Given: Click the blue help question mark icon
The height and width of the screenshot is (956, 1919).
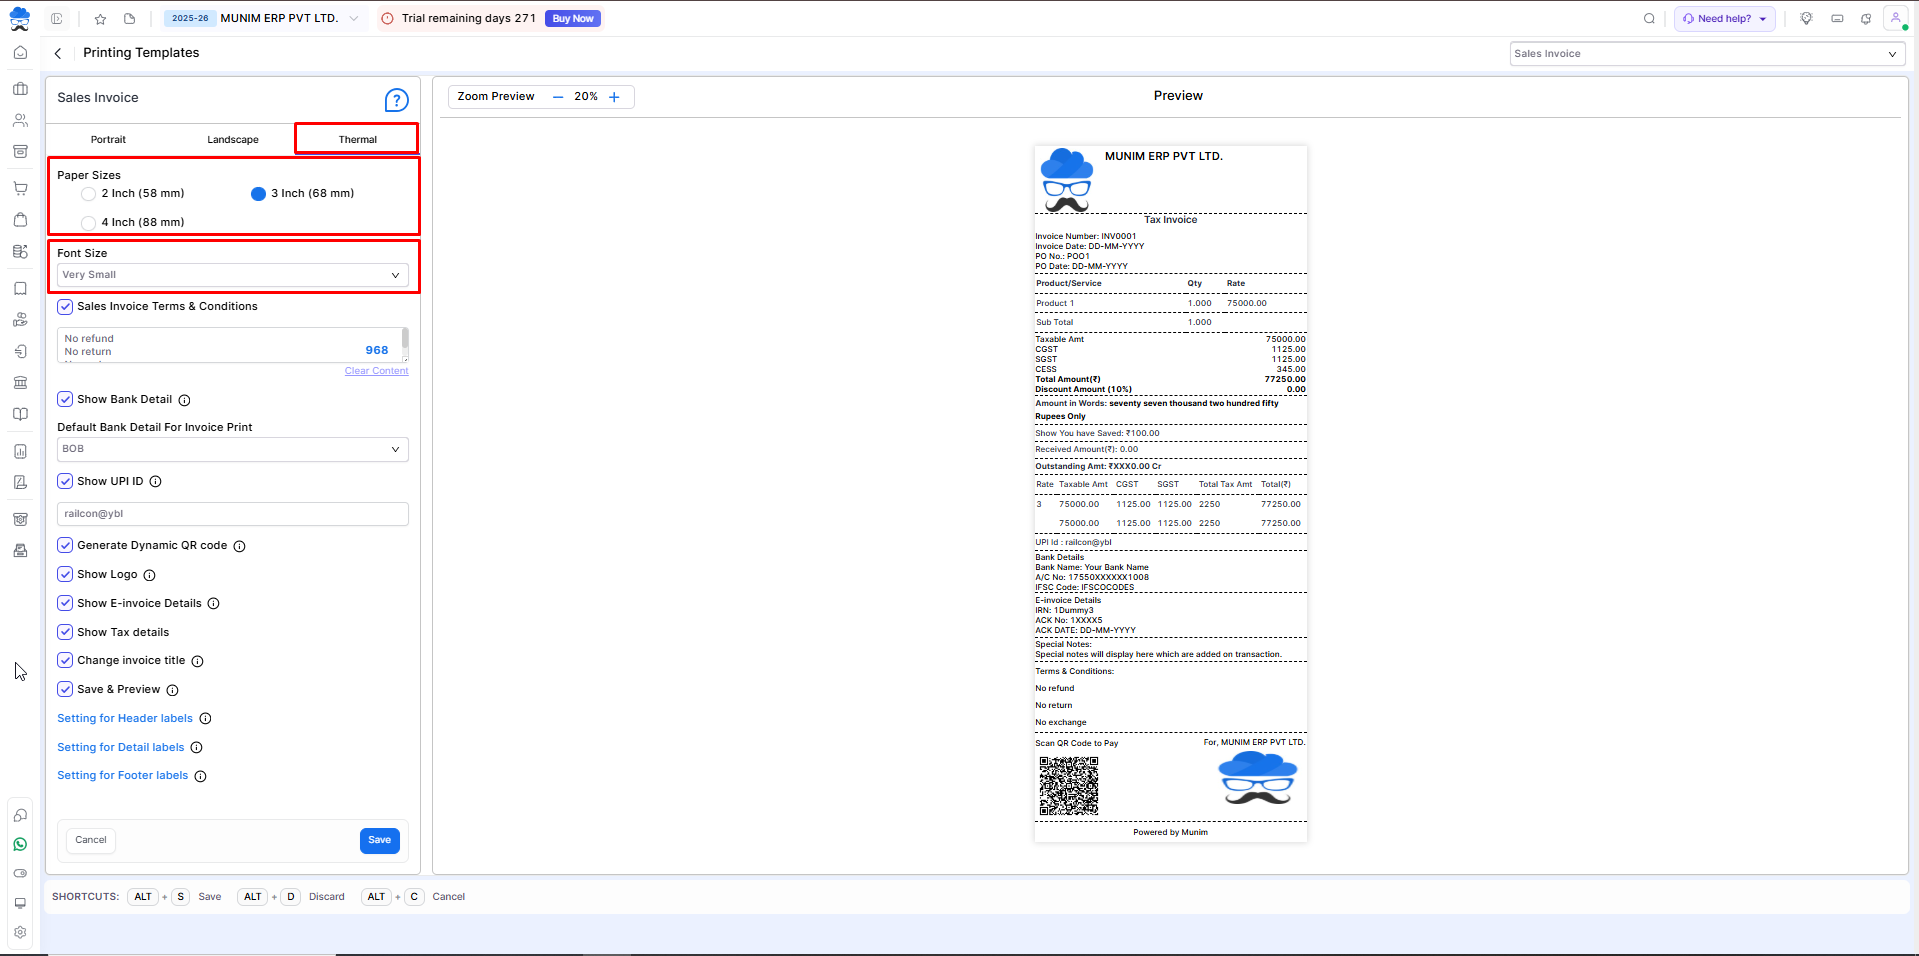Looking at the screenshot, I should tap(396, 100).
